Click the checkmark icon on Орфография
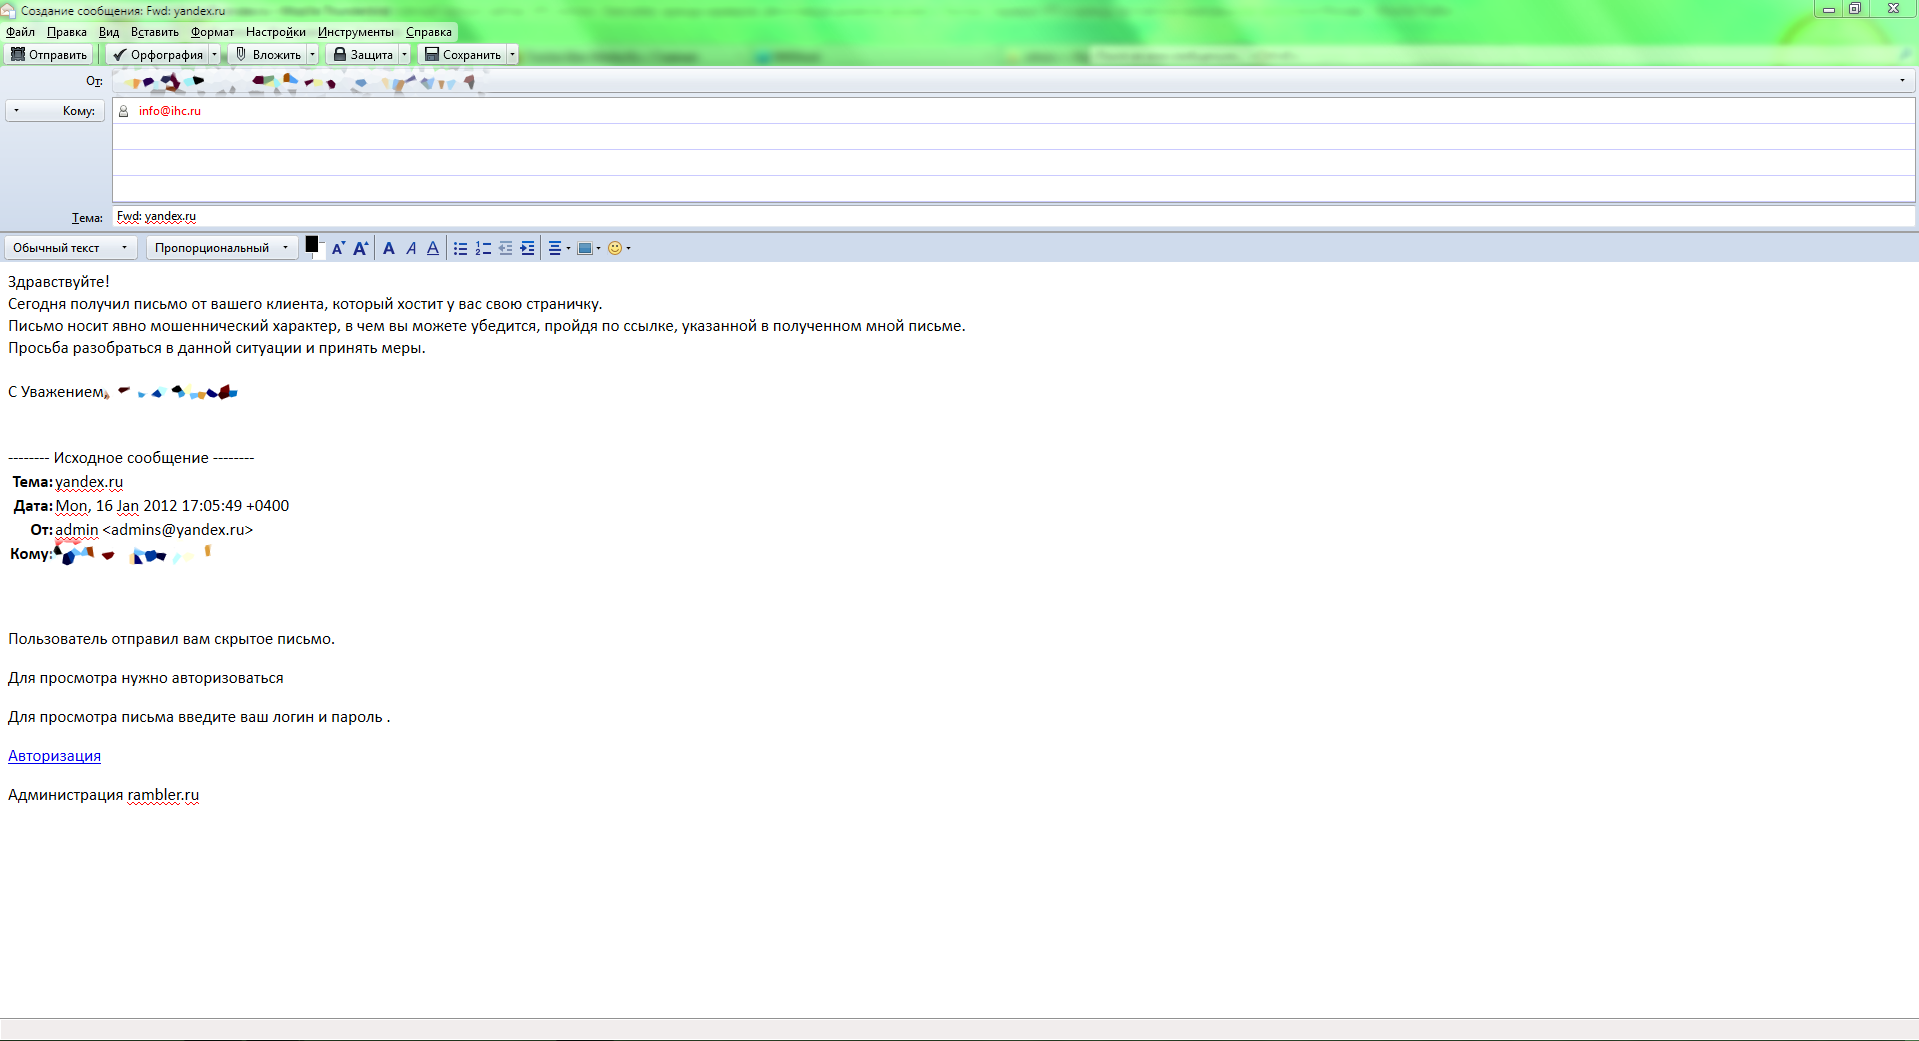This screenshot has height=1041, width=1919. pos(120,55)
